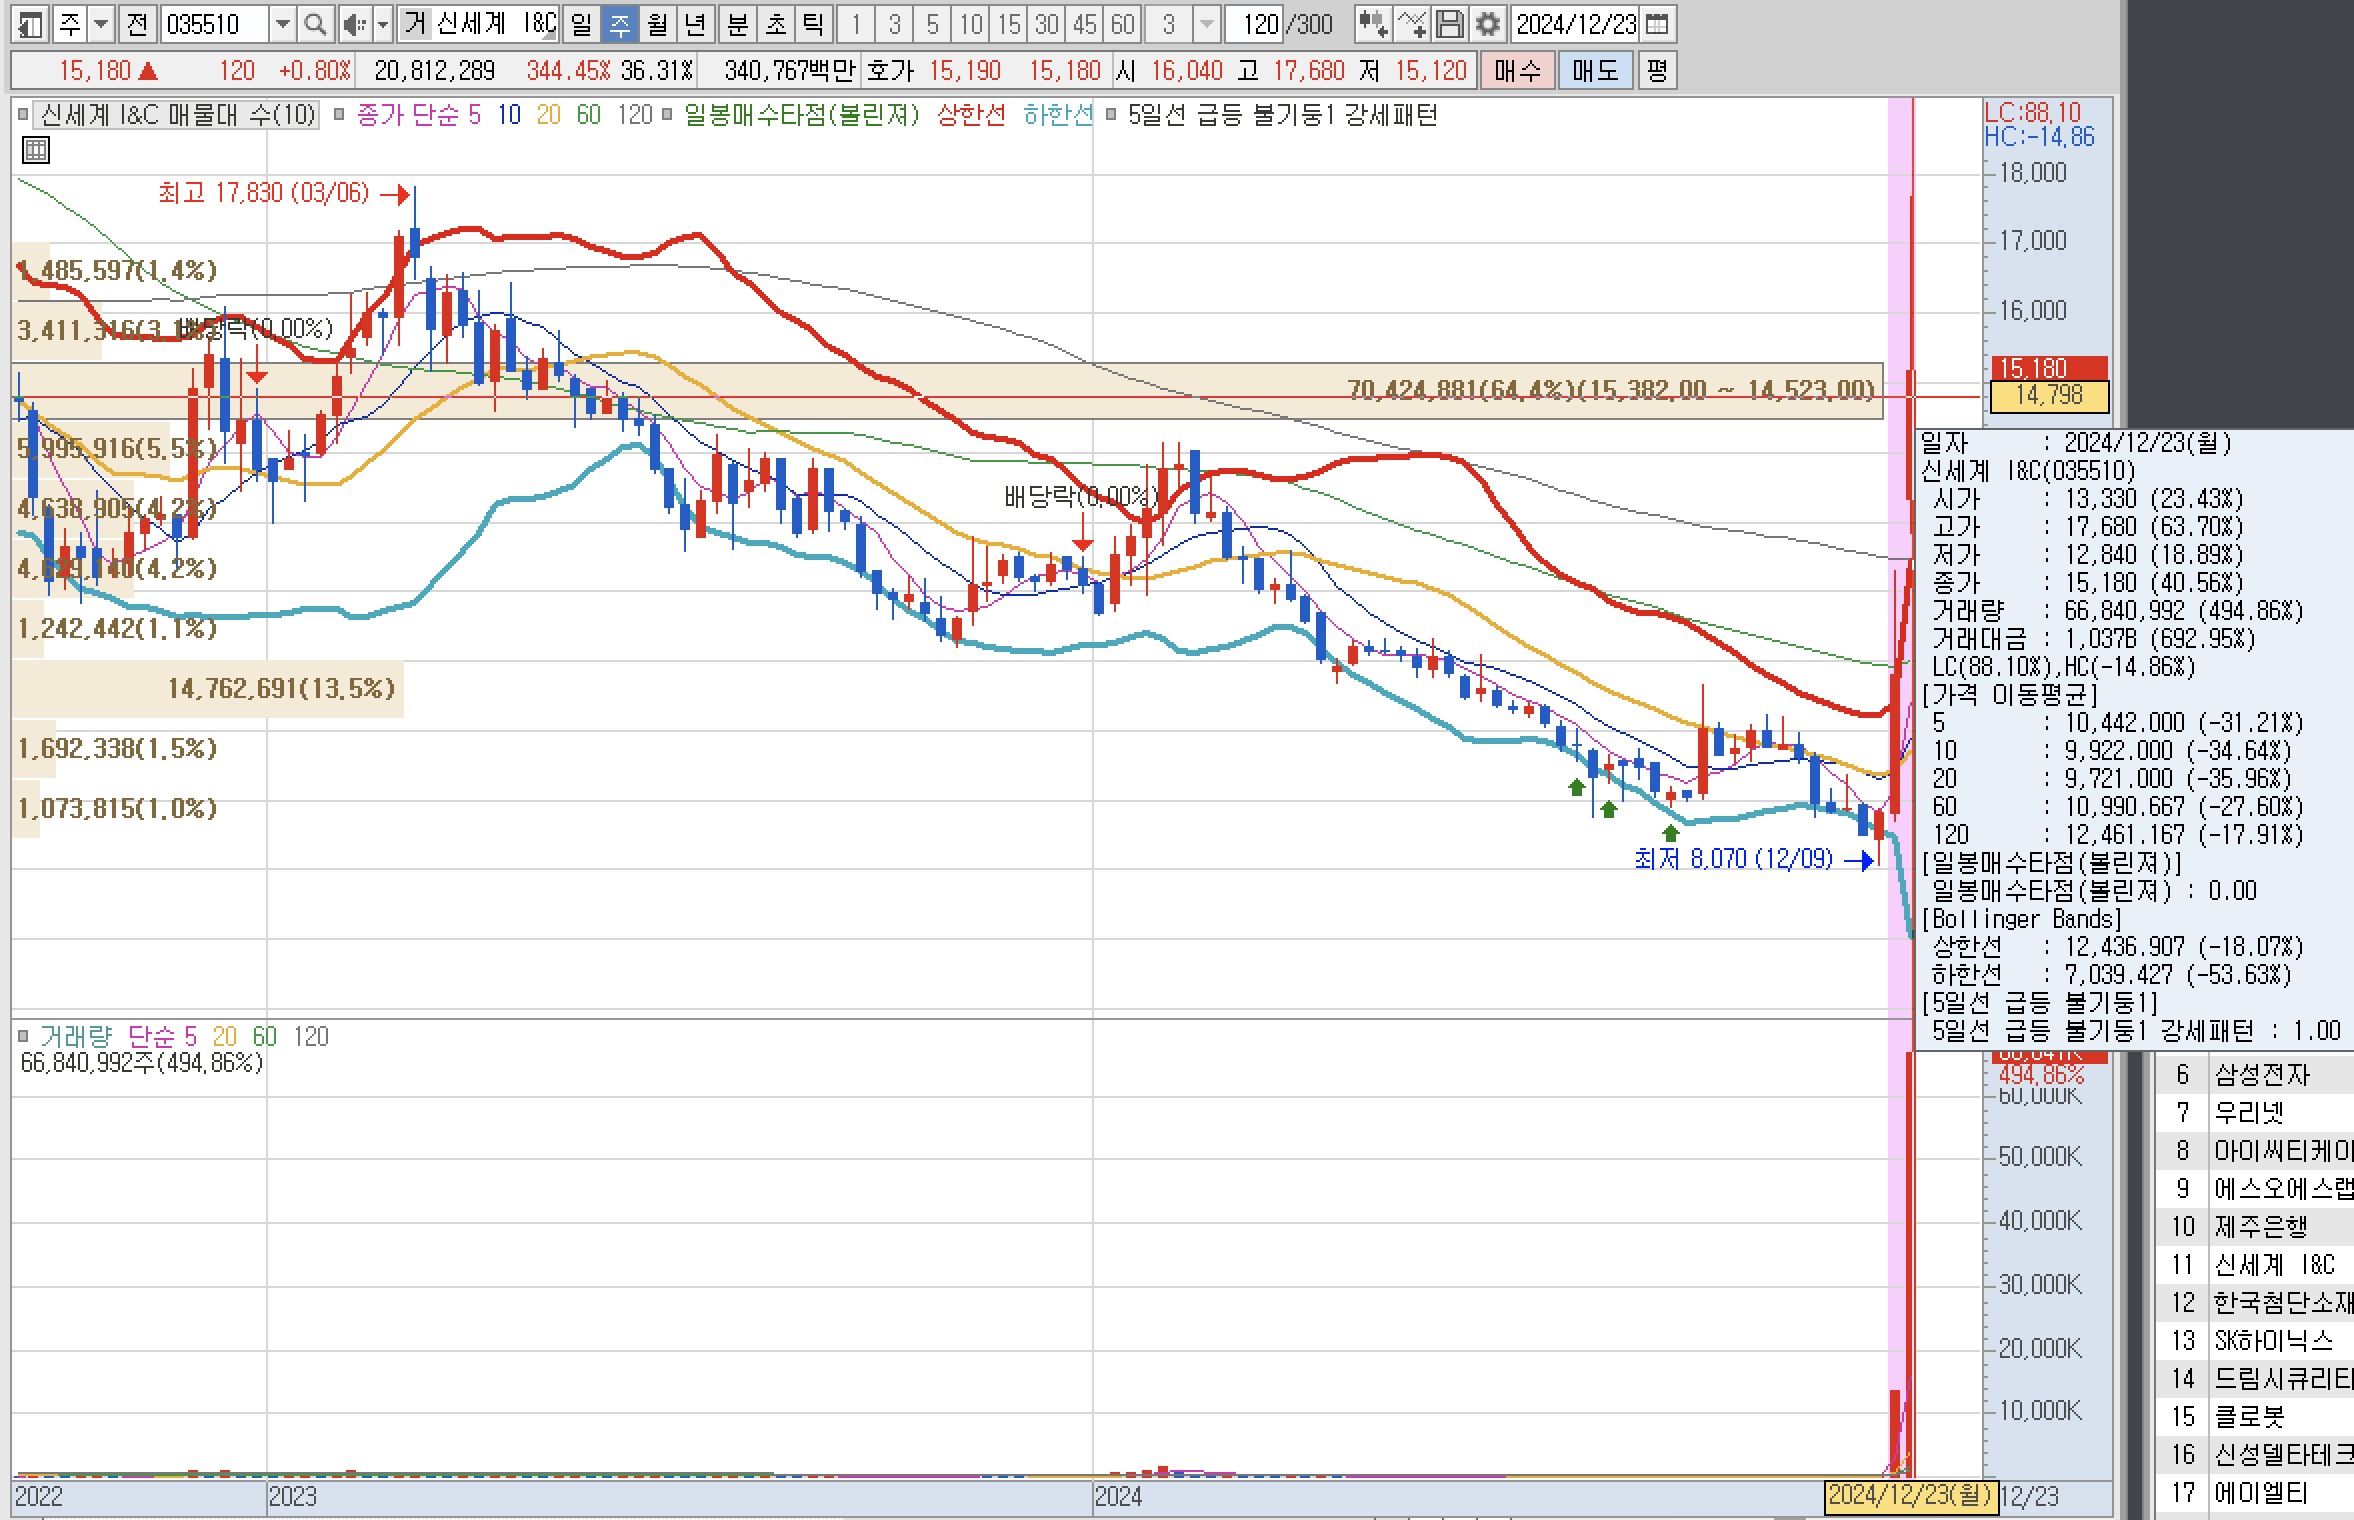Click the data table grid icon

(x=36, y=151)
